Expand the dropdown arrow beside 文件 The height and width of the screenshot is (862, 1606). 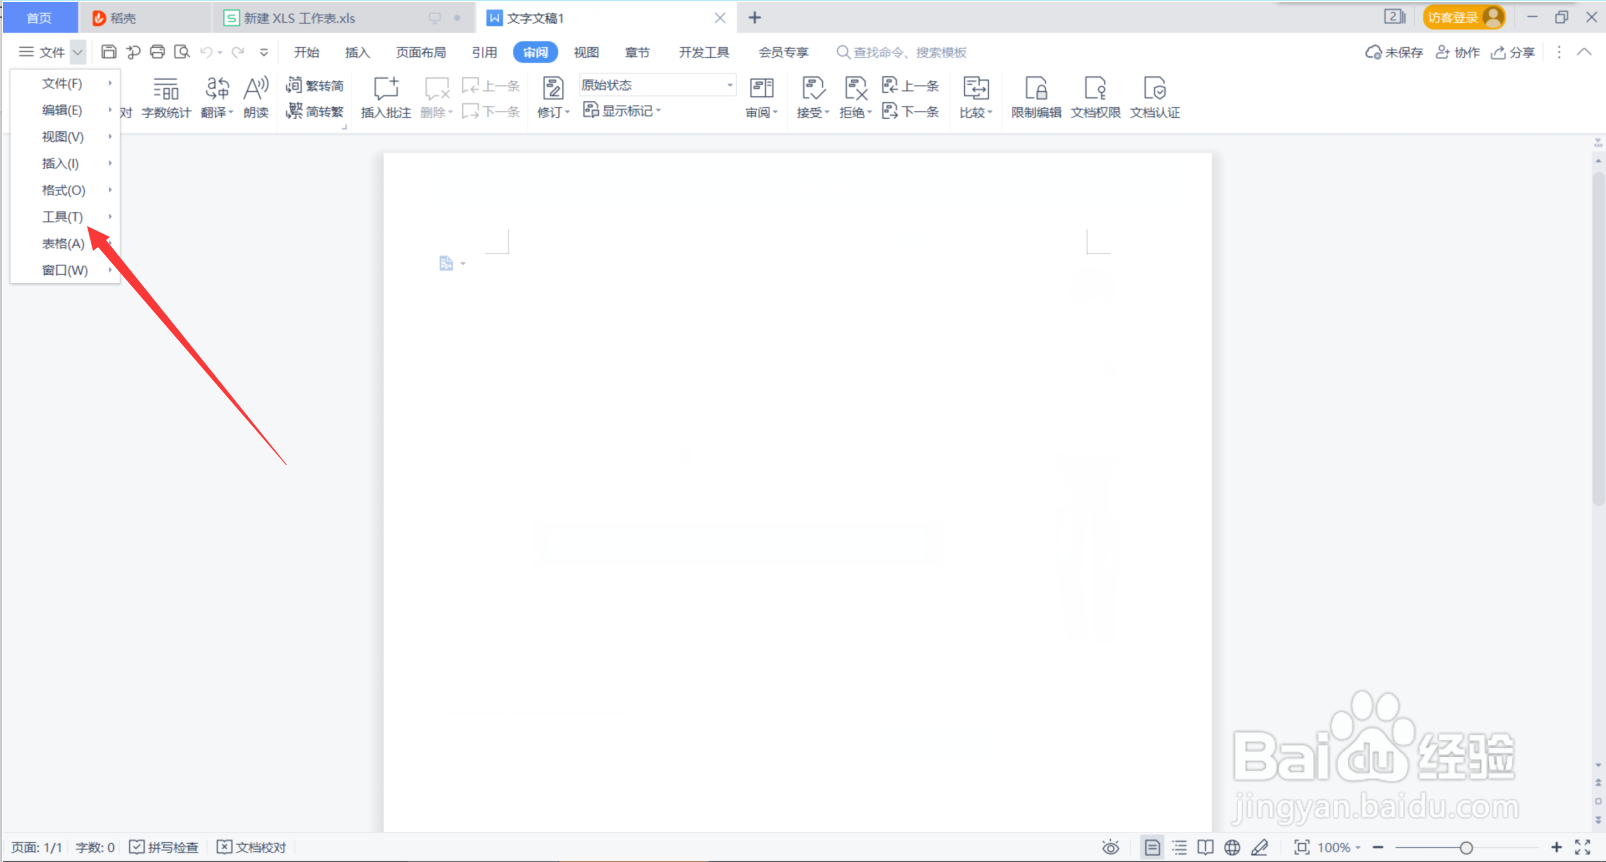point(78,52)
